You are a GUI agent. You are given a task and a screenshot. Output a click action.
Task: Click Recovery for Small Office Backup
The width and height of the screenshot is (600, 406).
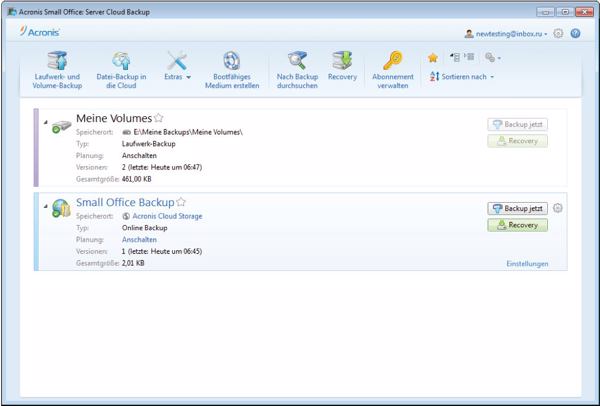(x=517, y=225)
